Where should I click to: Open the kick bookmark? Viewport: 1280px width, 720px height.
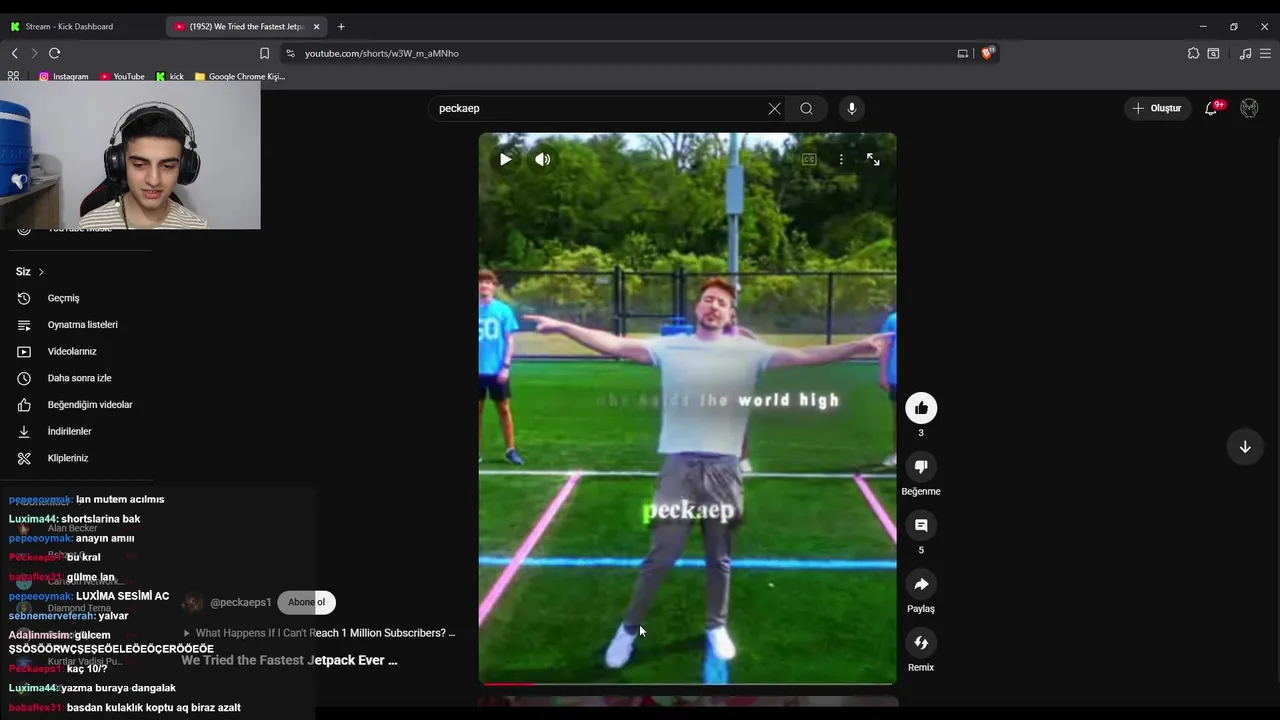click(x=170, y=76)
